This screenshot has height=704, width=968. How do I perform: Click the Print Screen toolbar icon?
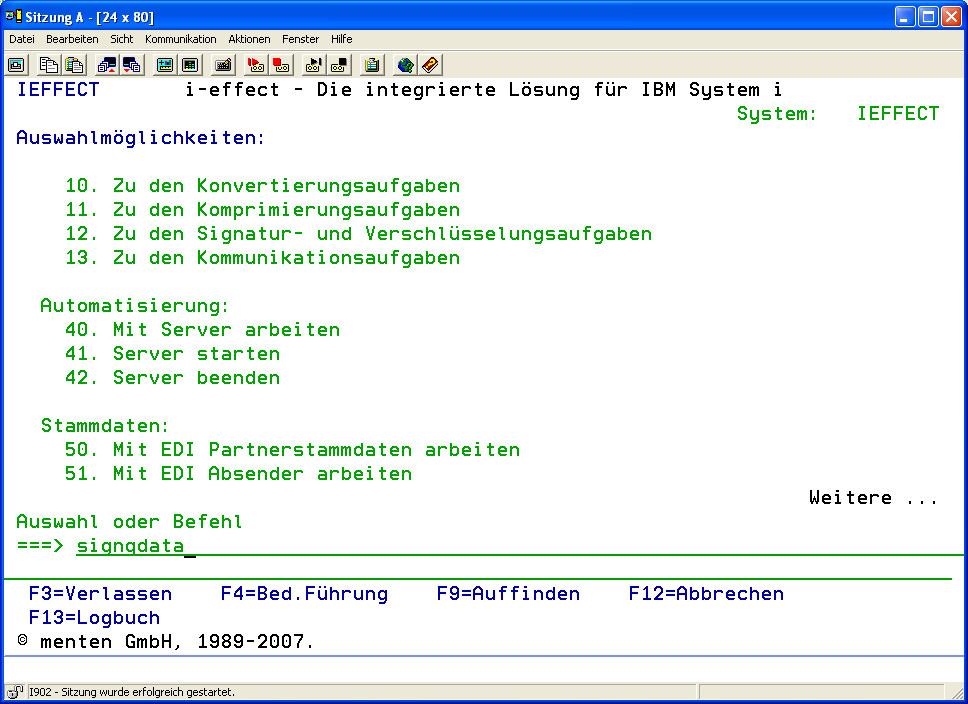tap(17, 65)
